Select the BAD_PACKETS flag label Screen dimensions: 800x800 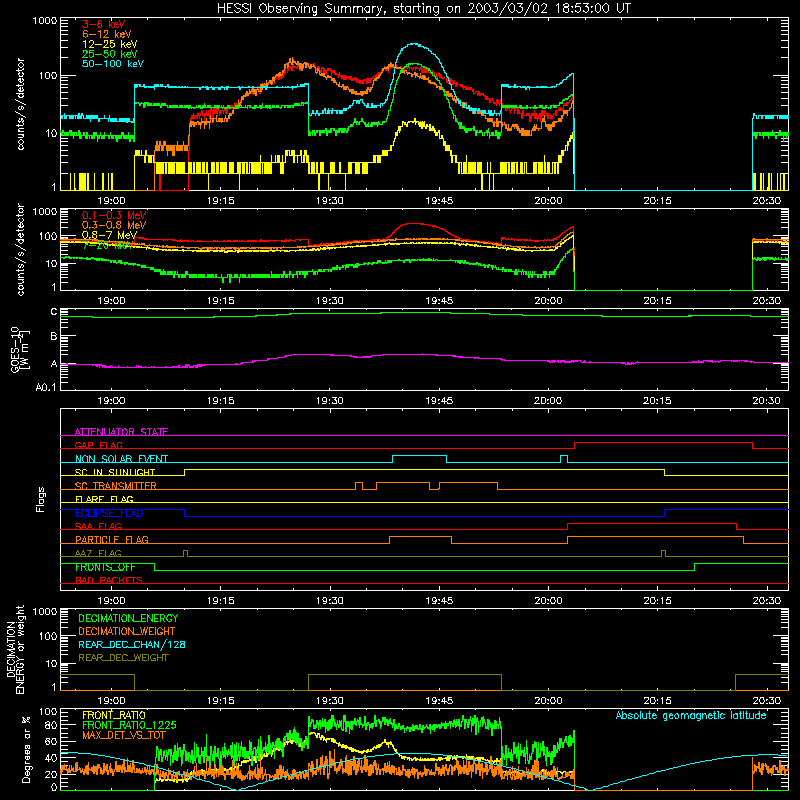point(109,580)
